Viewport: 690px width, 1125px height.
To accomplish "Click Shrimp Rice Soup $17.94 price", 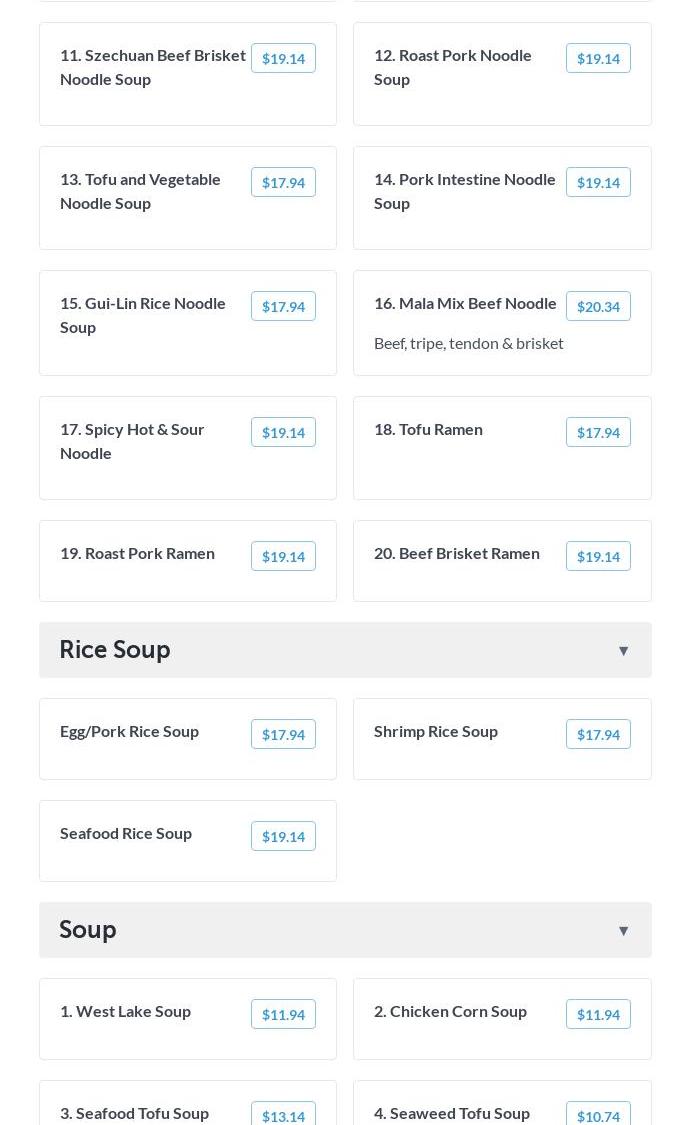I will pos(598,735).
